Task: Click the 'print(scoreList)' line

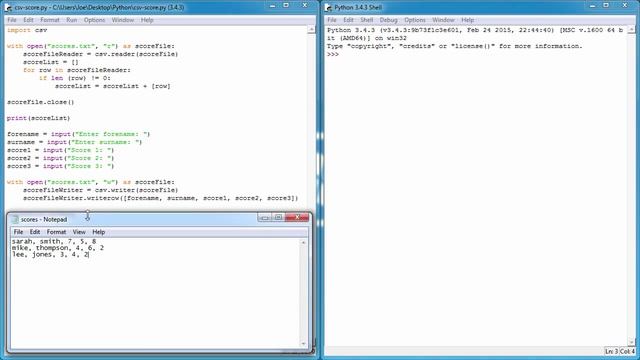Action: point(38,118)
